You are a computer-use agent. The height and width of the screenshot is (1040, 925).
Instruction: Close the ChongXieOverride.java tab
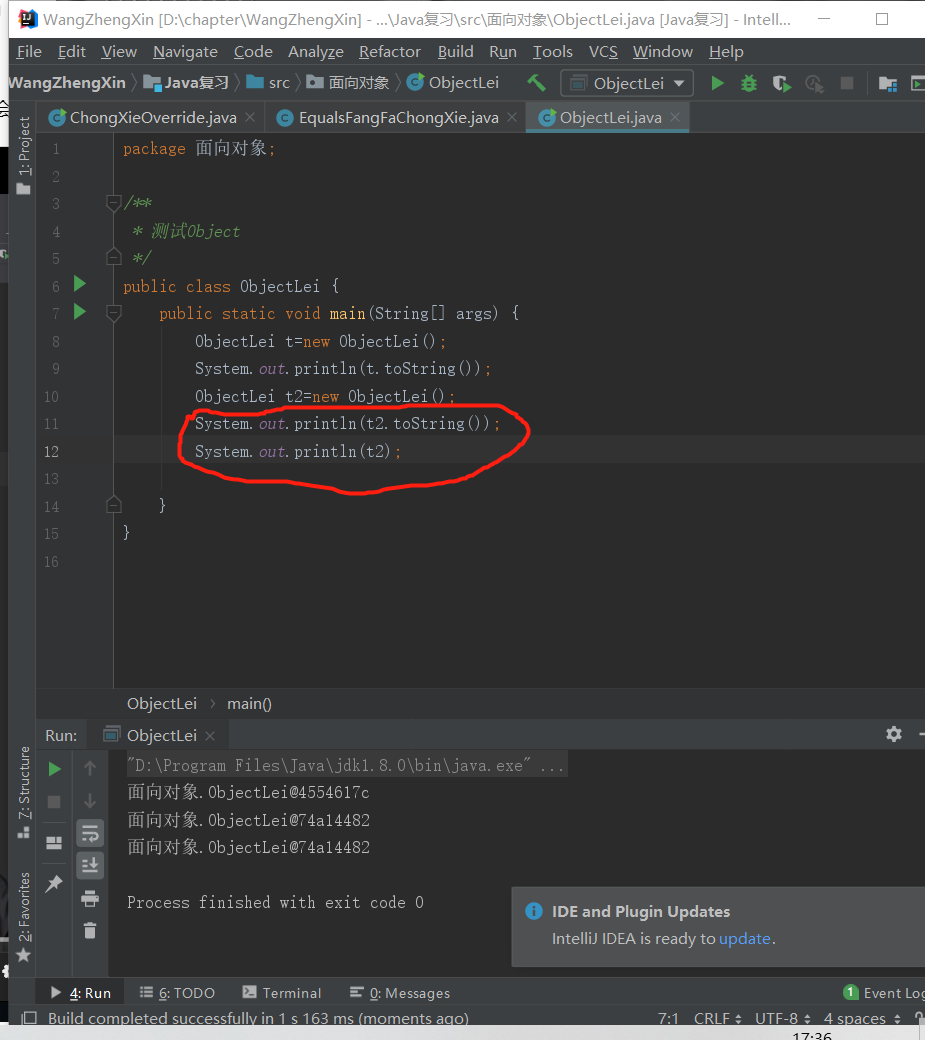pos(250,117)
